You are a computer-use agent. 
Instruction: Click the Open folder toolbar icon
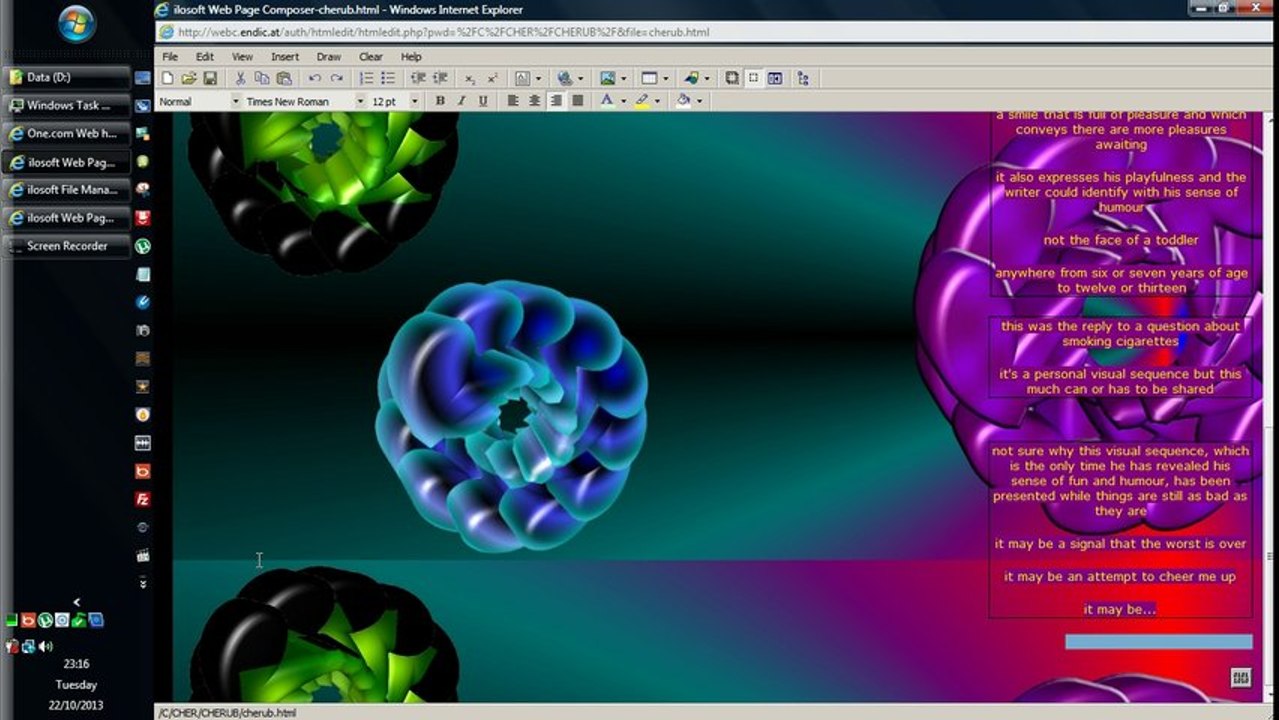188,78
